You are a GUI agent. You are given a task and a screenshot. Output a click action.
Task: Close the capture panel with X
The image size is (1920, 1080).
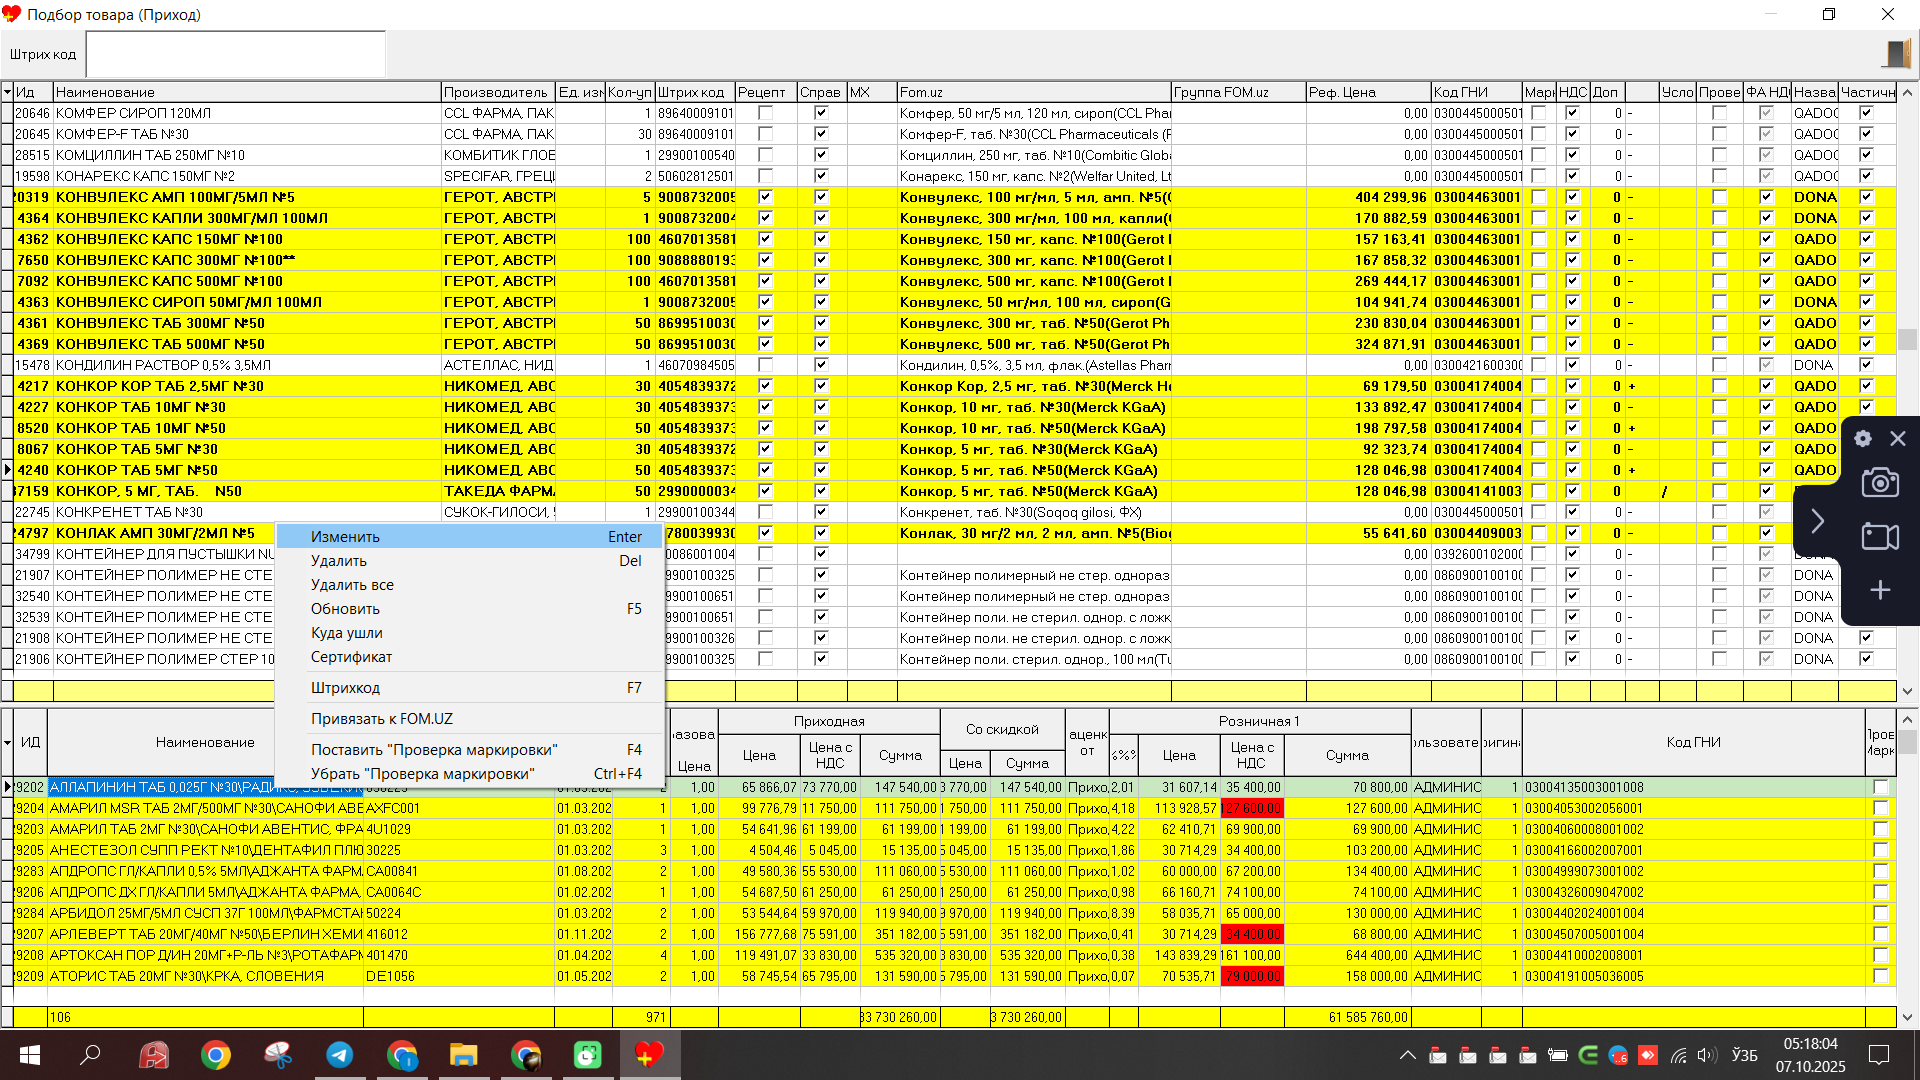(x=1898, y=439)
